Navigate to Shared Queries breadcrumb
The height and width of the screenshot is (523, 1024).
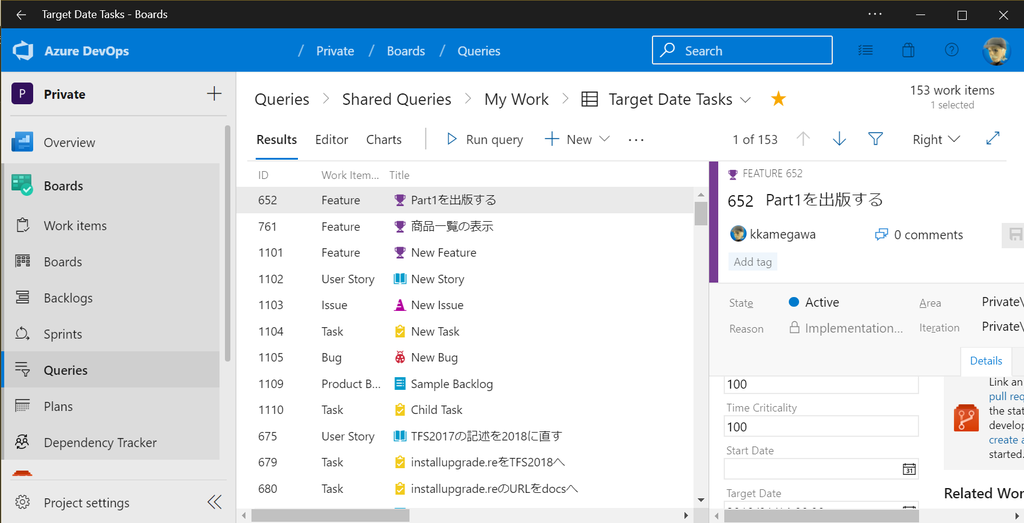[396, 99]
